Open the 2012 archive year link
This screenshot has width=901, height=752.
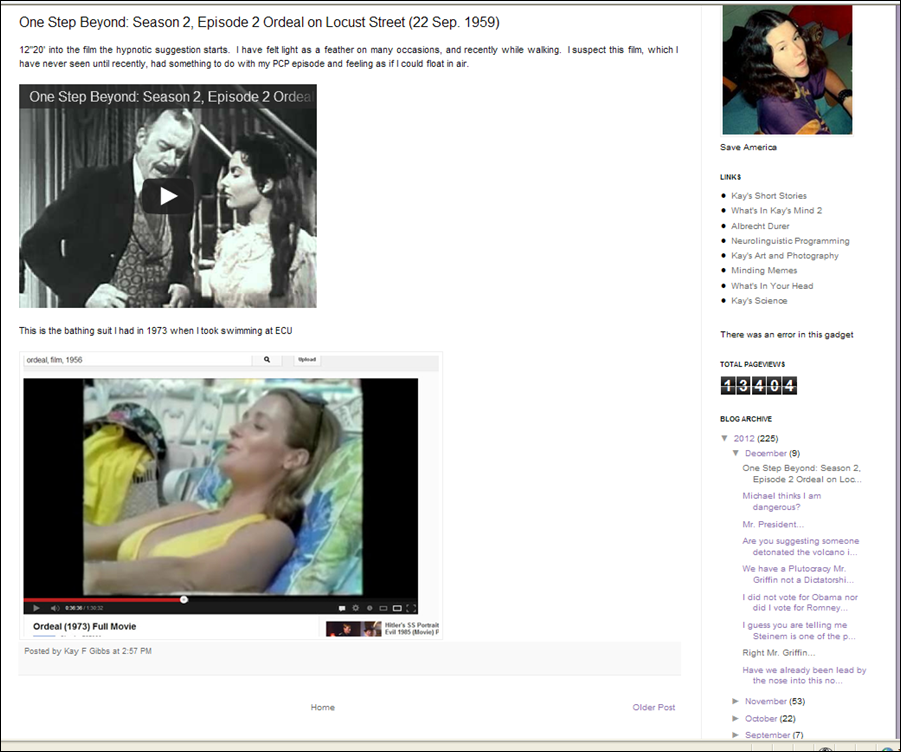744,439
